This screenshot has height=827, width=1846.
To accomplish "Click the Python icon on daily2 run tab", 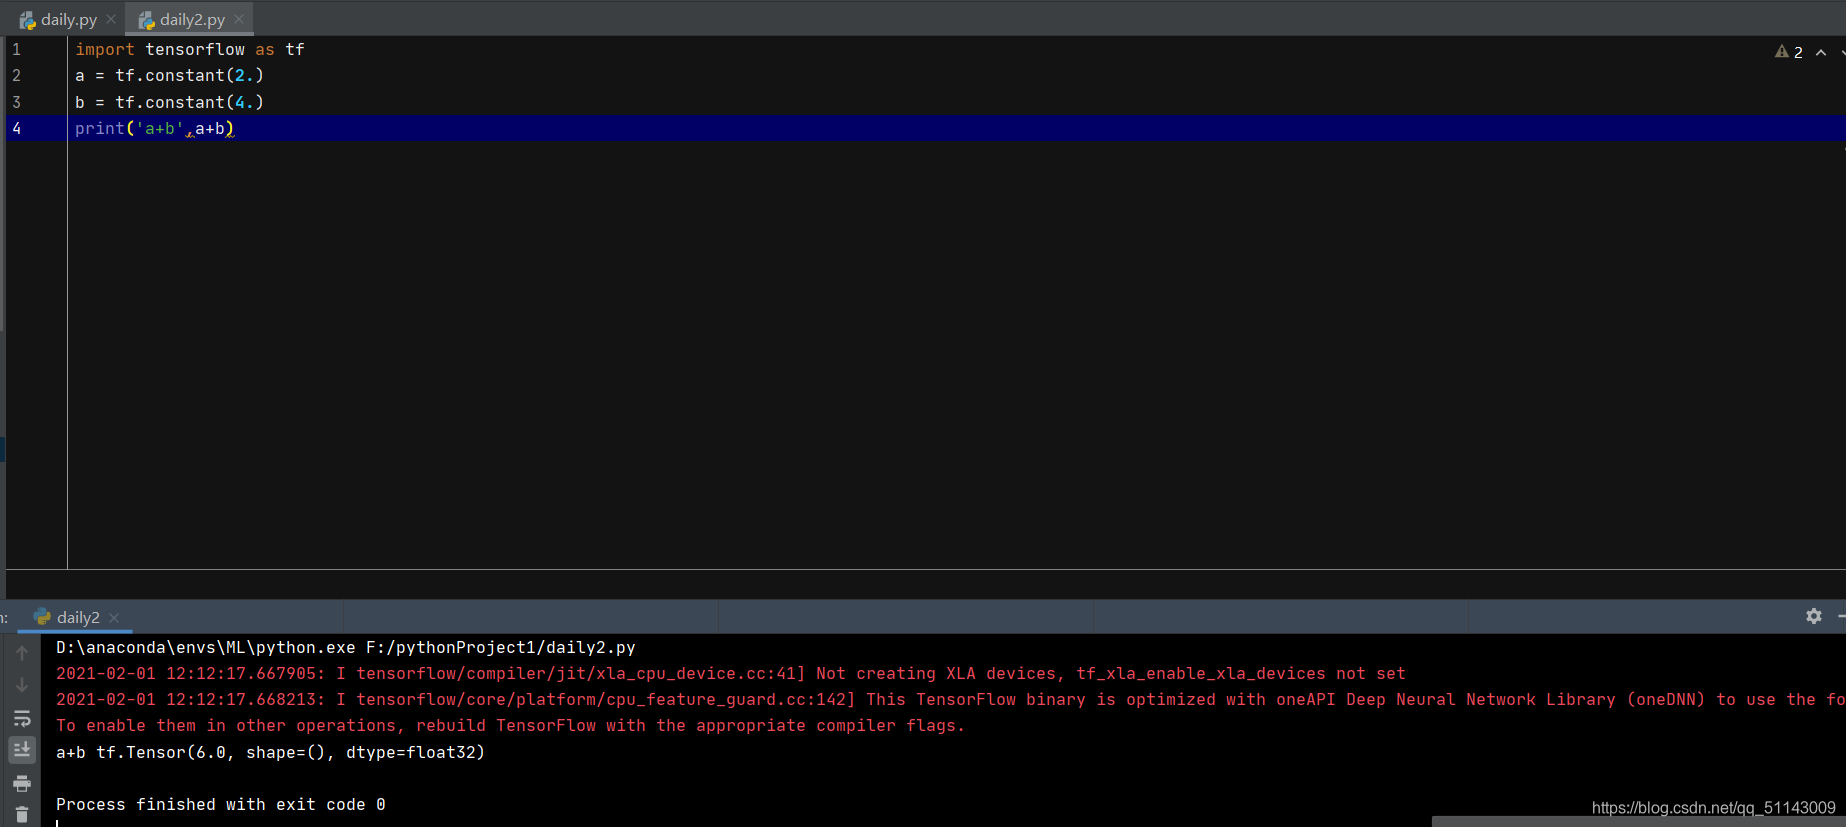I will pos(42,617).
